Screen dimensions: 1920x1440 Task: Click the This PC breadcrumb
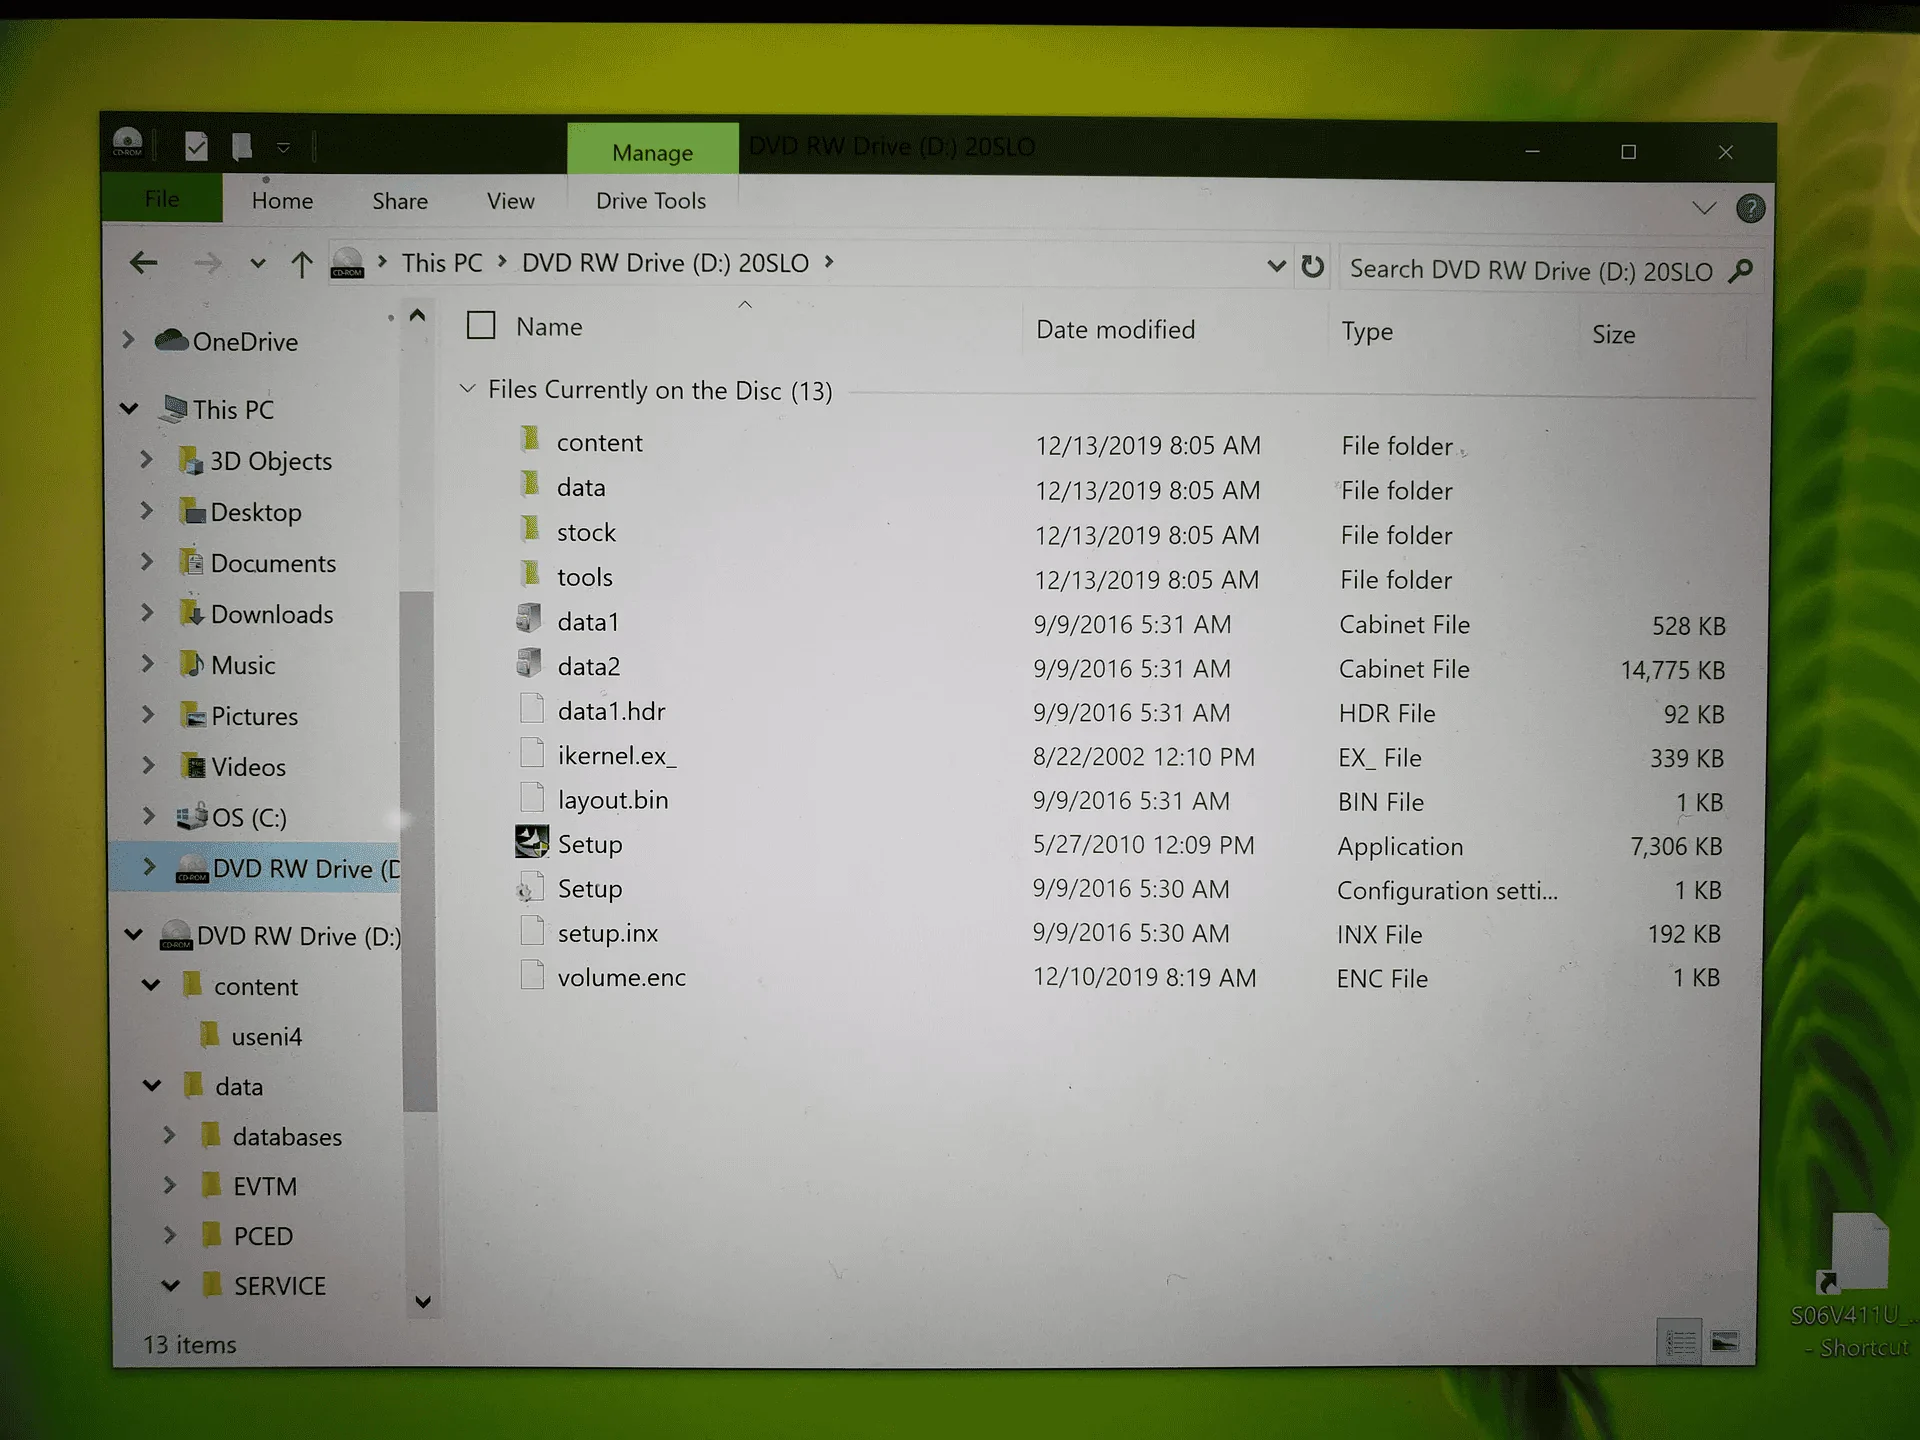point(442,263)
